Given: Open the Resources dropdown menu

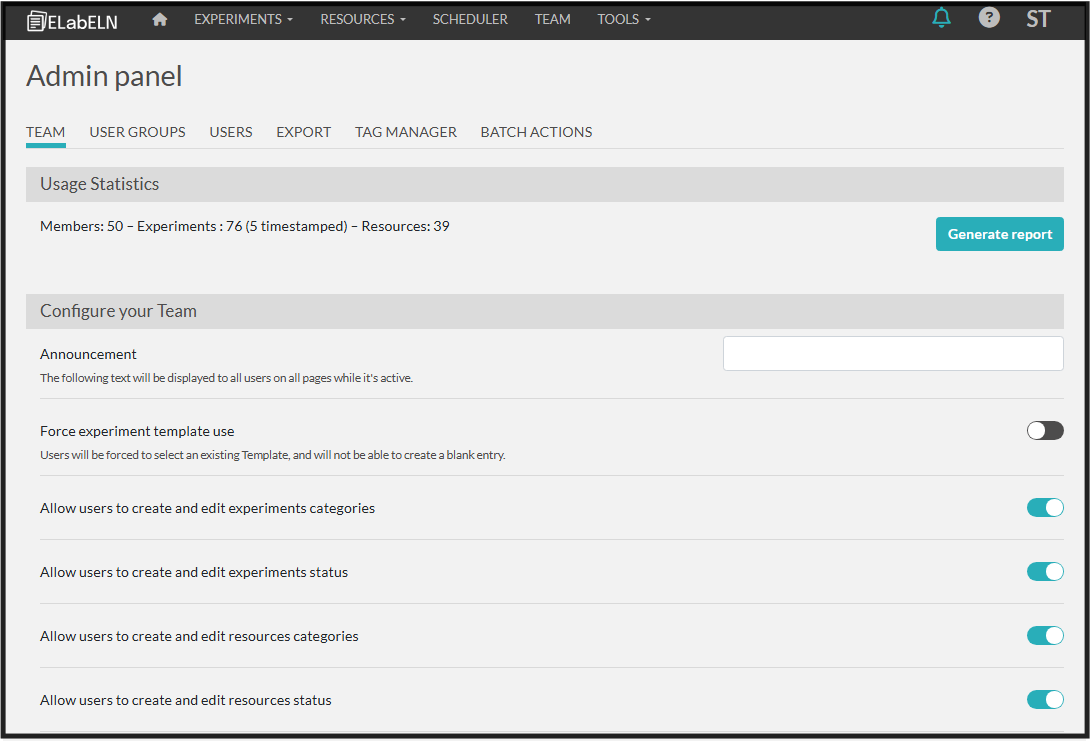Looking at the screenshot, I should [363, 19].
